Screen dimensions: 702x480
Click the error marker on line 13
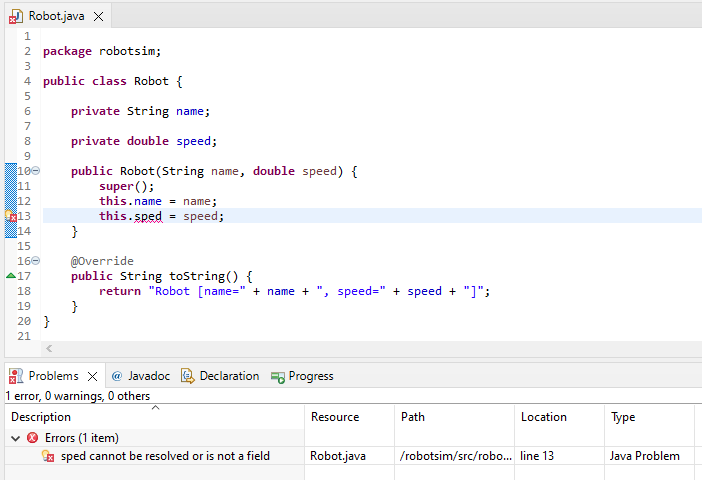click(x=11, y=216)
